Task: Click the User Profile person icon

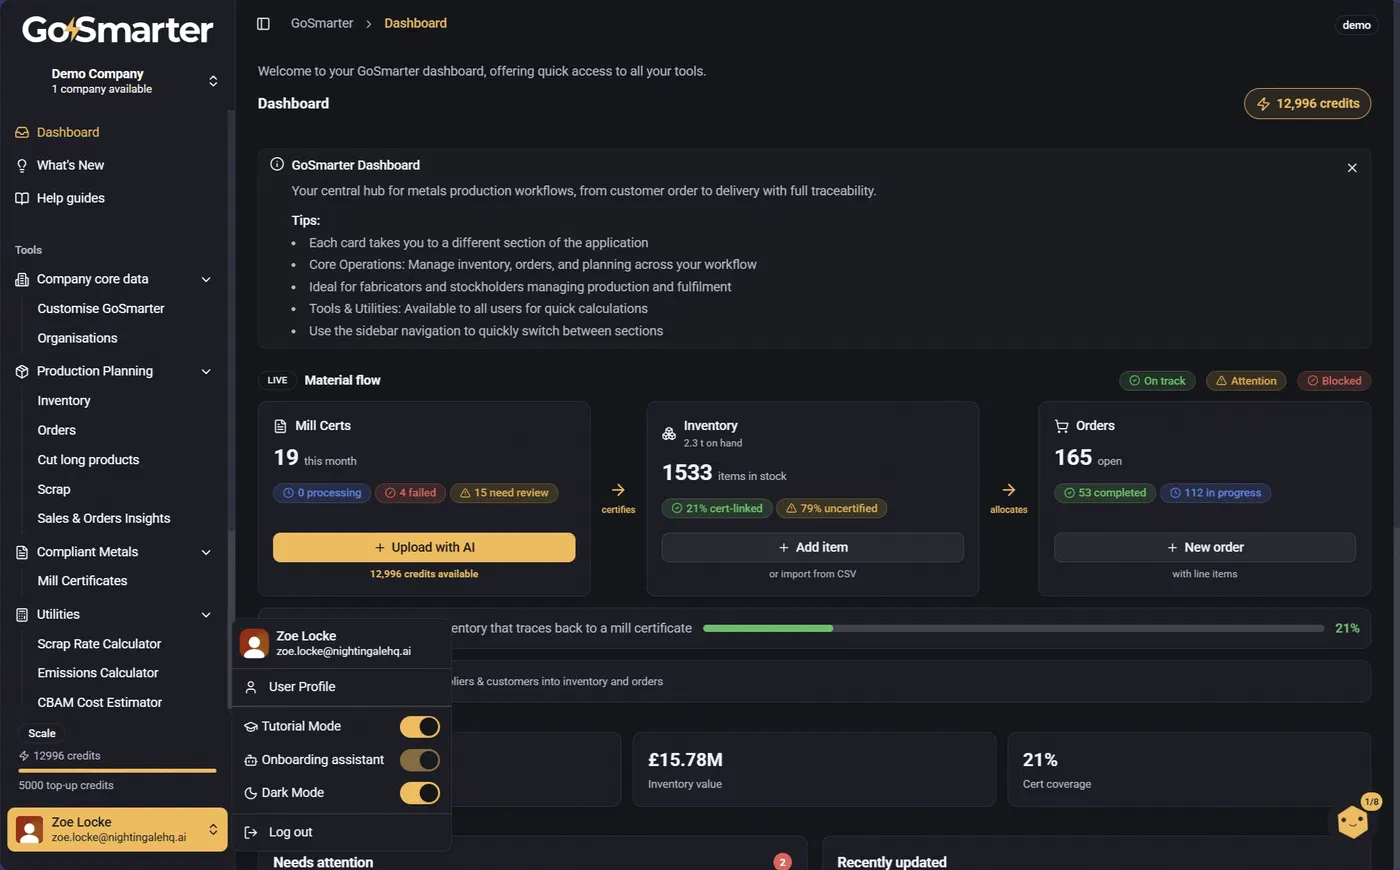Action: click(251, 687)
